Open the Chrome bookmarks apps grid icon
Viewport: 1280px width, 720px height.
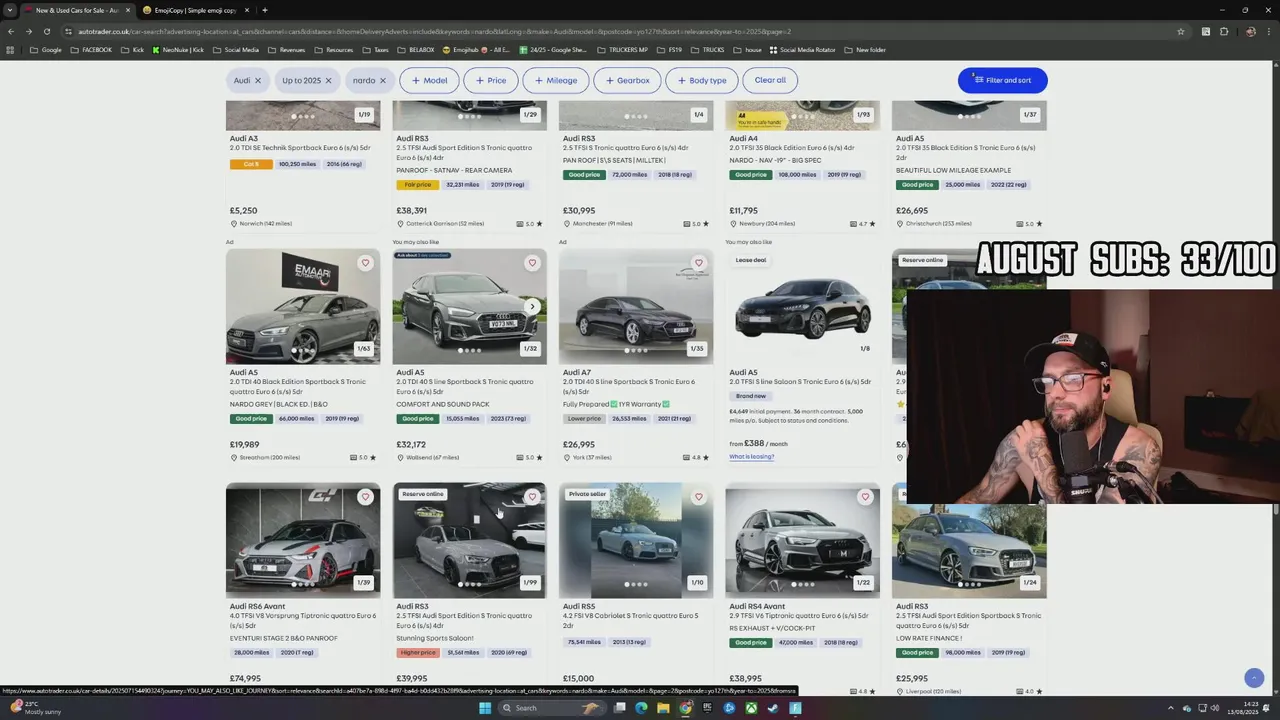pyautogui.click(x=11, y=50)
